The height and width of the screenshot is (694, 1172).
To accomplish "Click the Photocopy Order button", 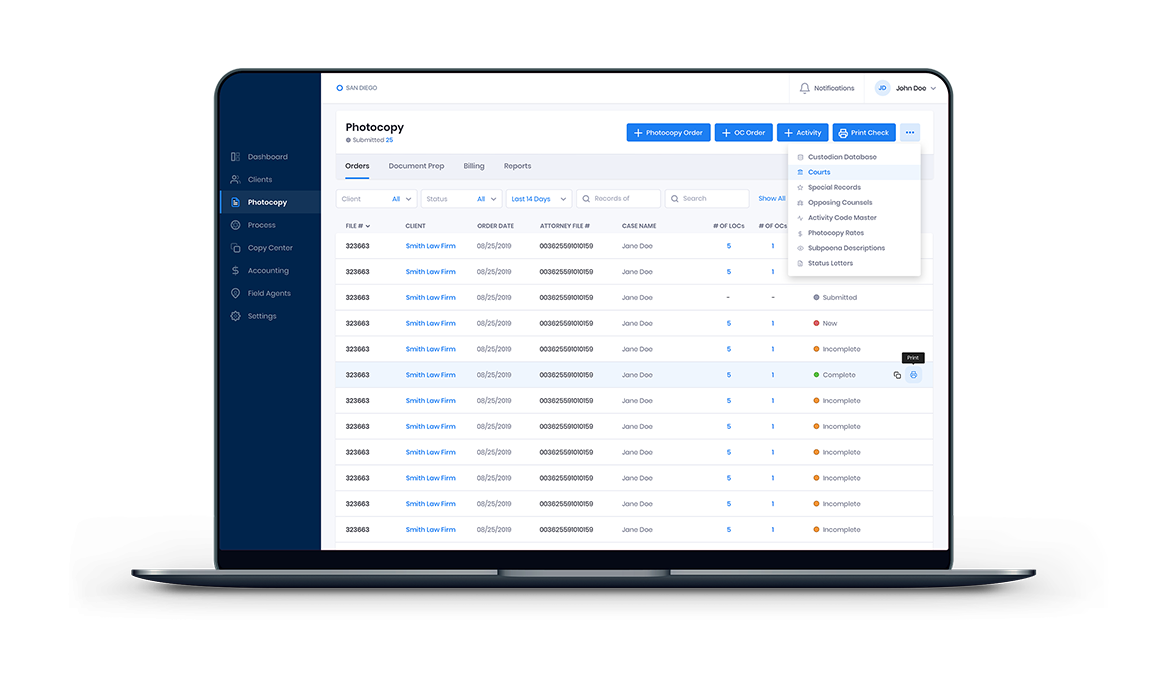I will (x=668, y=132).
